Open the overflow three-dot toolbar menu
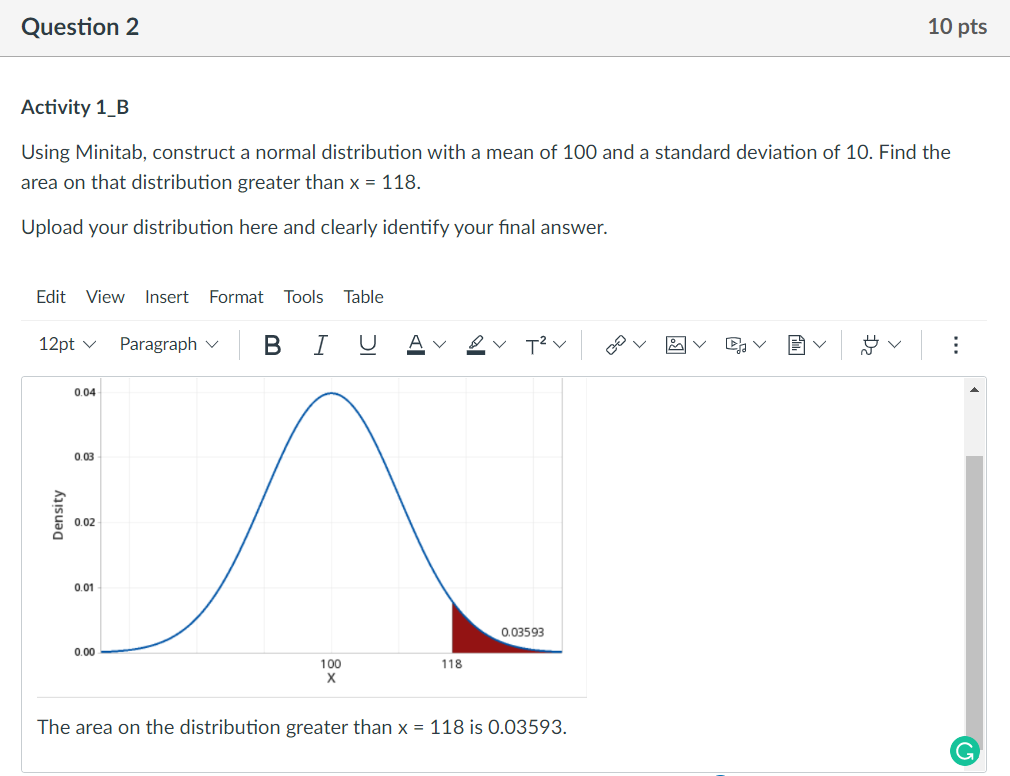 955,345
